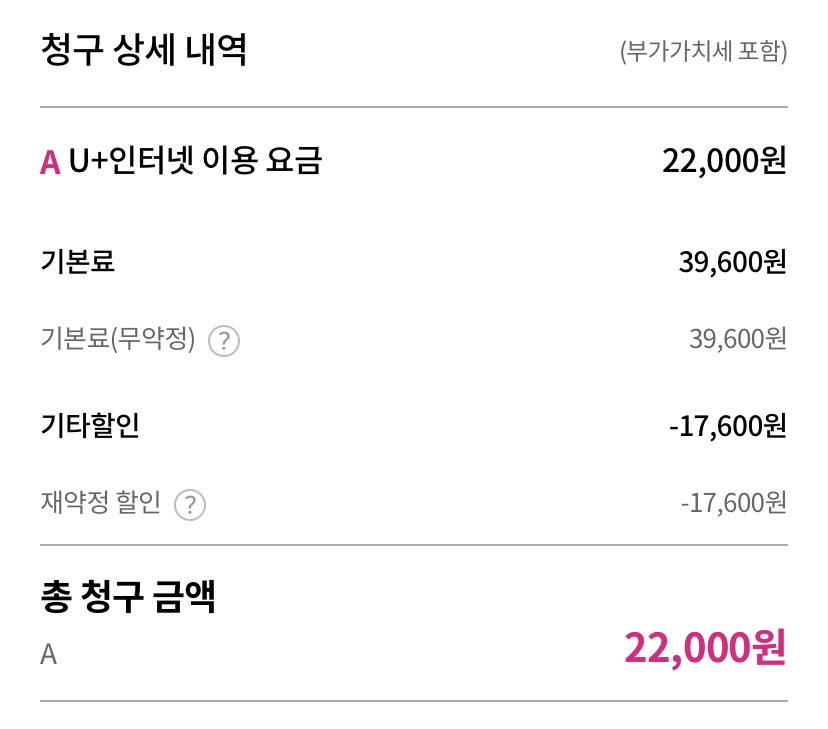Image resolution: width=828 pixels, height=729 pixels.
Task: Click the divider line above 총 청구 금액
Action: (414, 546)
